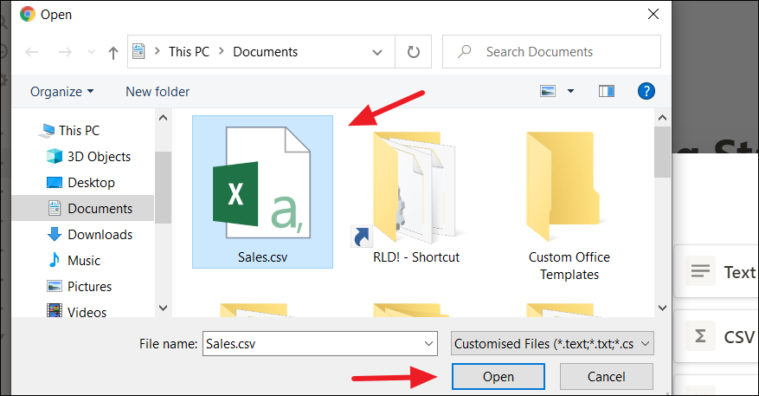This screenshot has height=396, width=759.
Task: Open the blue help question icon
Action: pyautogui.click(x=646, y=91)
